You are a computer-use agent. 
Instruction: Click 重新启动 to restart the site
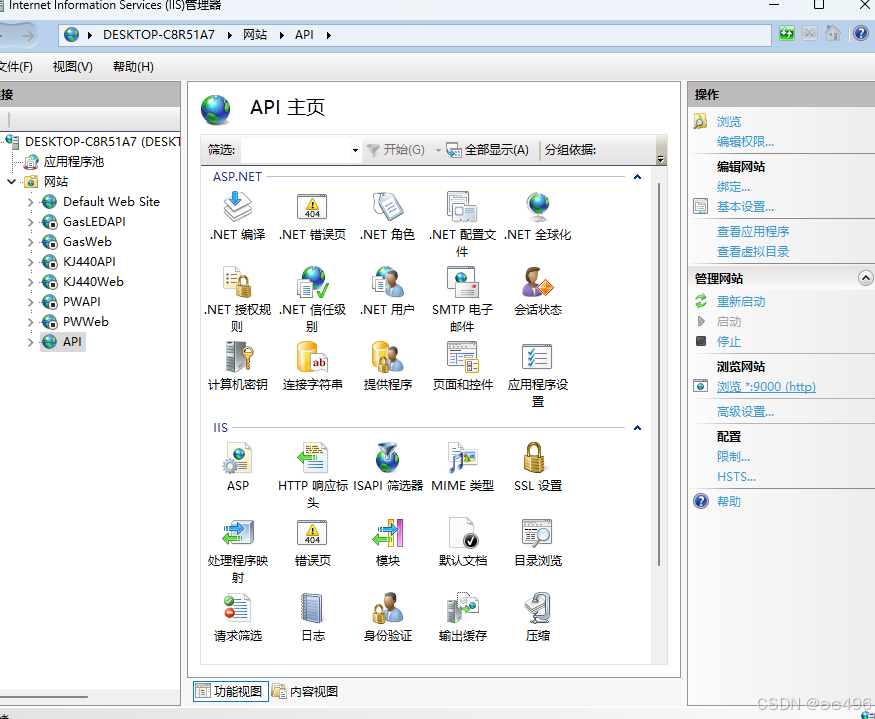tap(741, 302)
